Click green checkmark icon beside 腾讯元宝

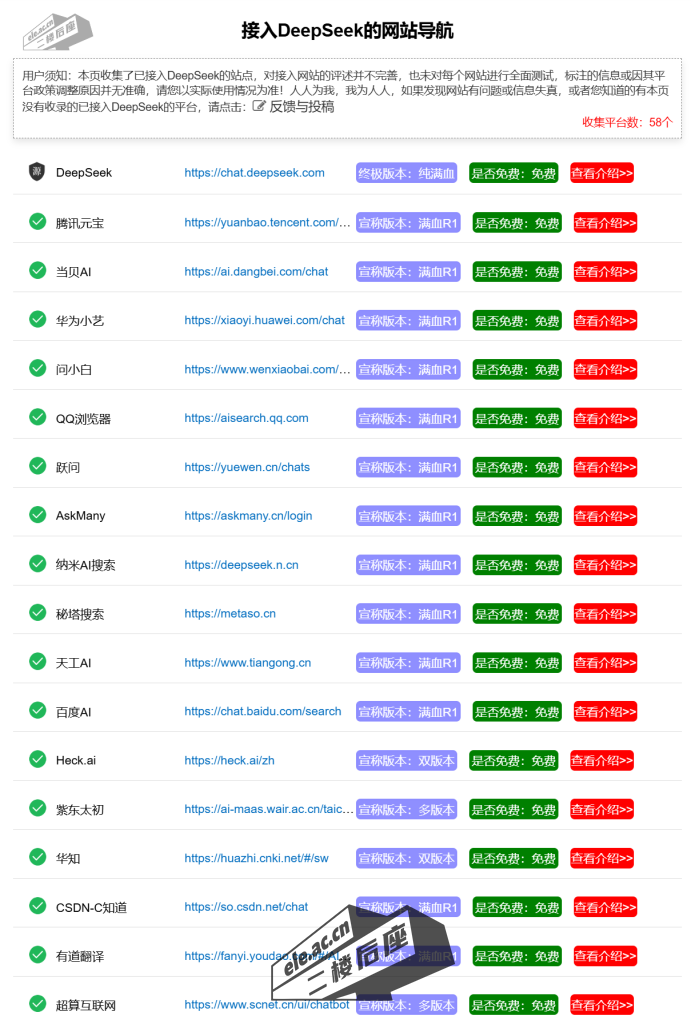[x=38, y=222]
